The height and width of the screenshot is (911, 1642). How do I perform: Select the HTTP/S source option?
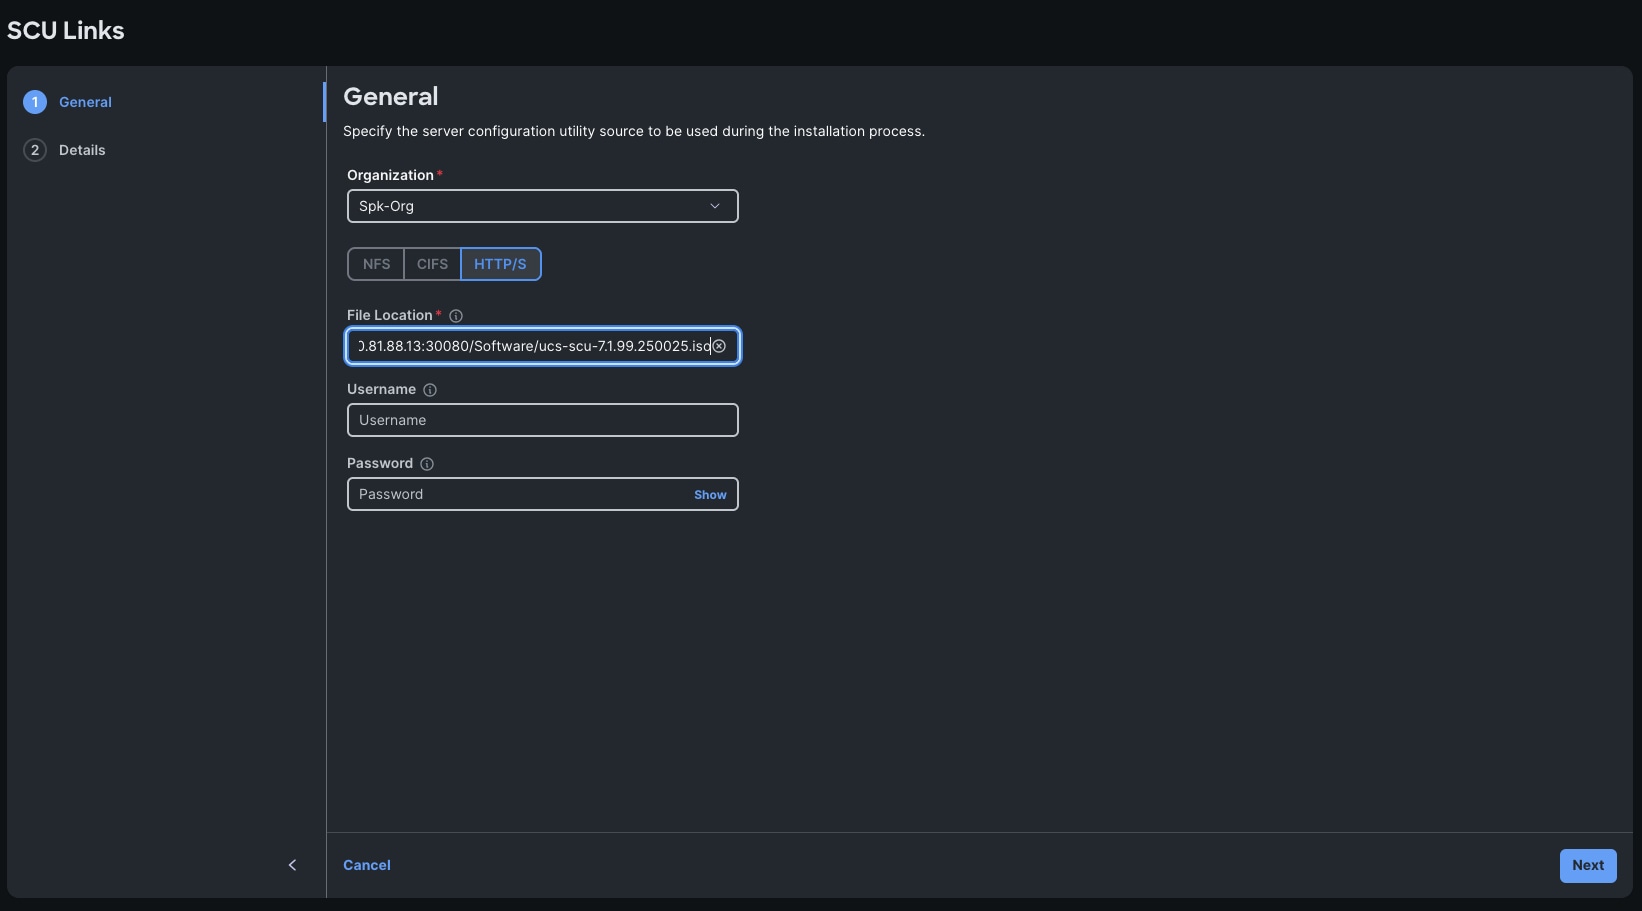coord(500,264)
